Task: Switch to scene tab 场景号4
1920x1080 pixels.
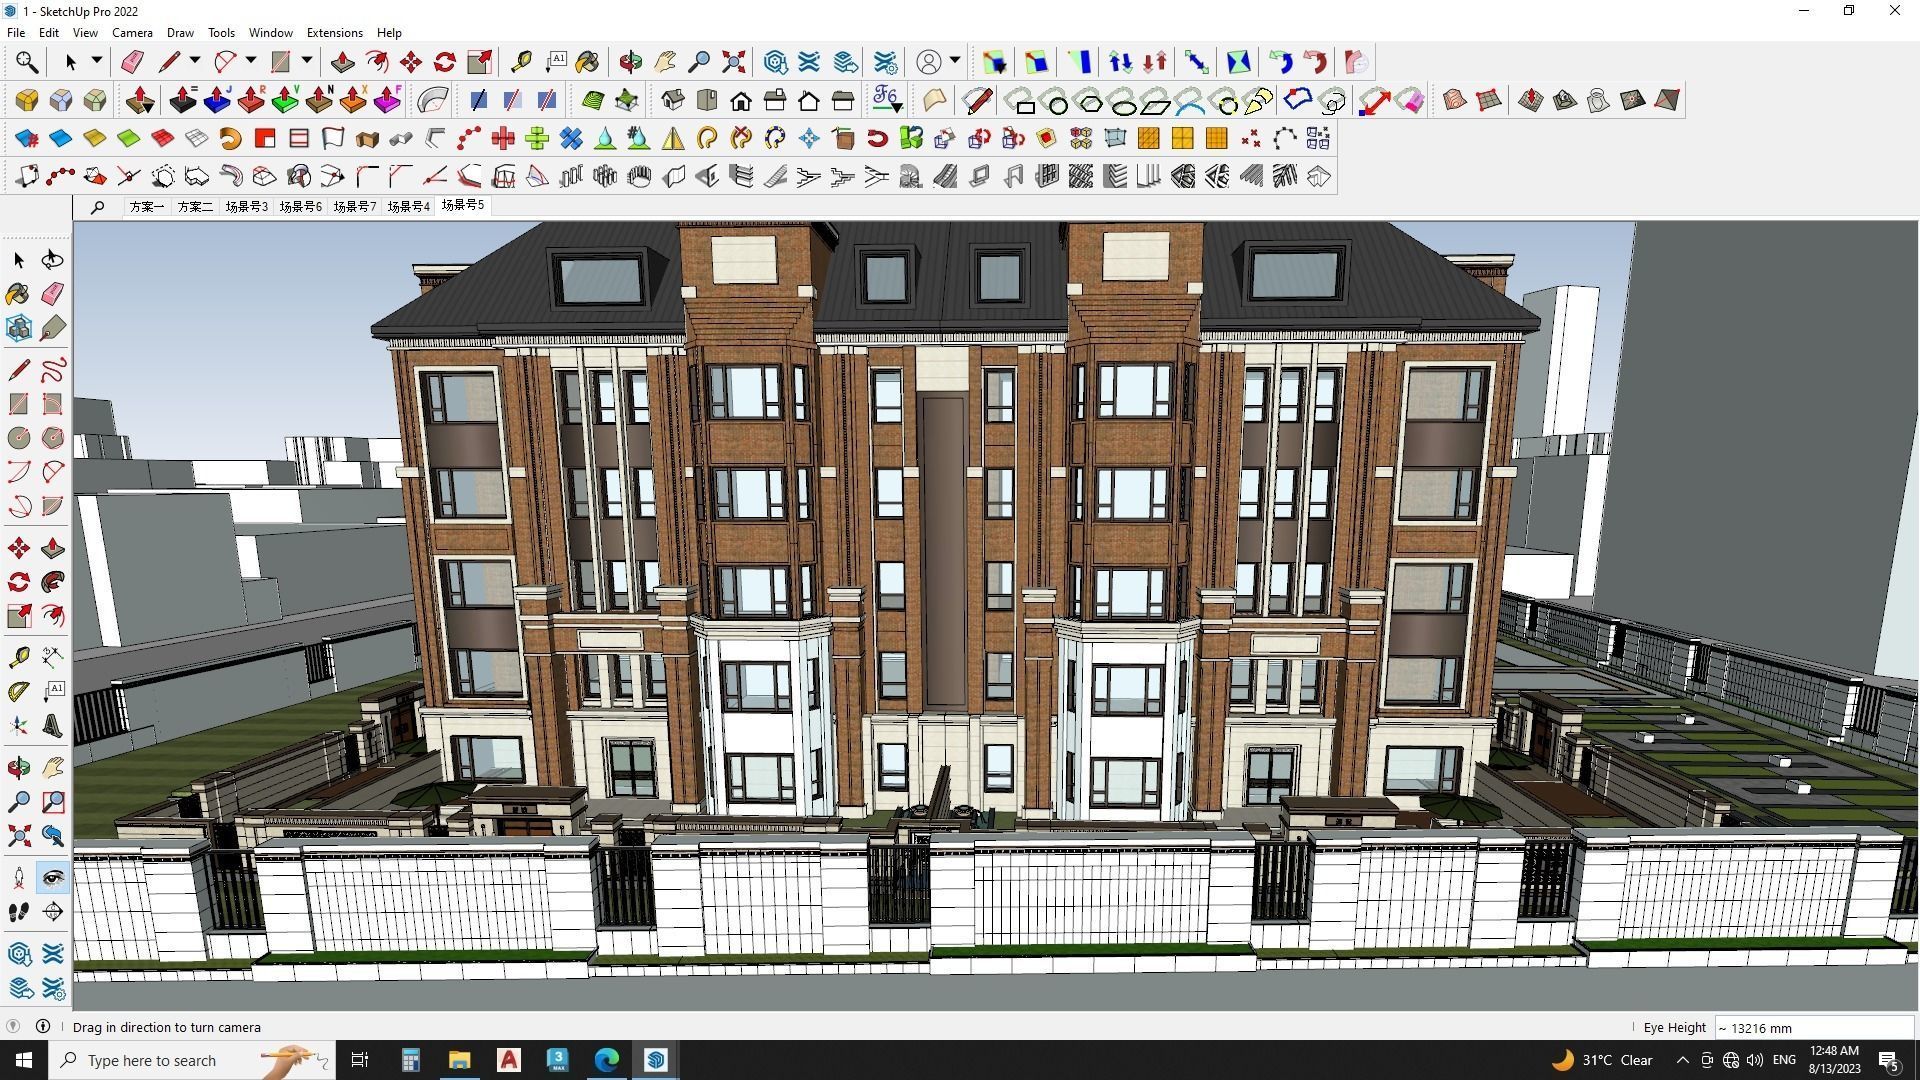Action: [408, 207]
